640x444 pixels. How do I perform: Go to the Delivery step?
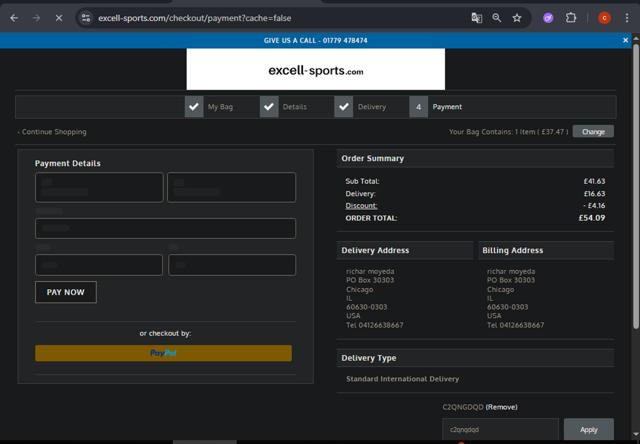coord(372,107)
